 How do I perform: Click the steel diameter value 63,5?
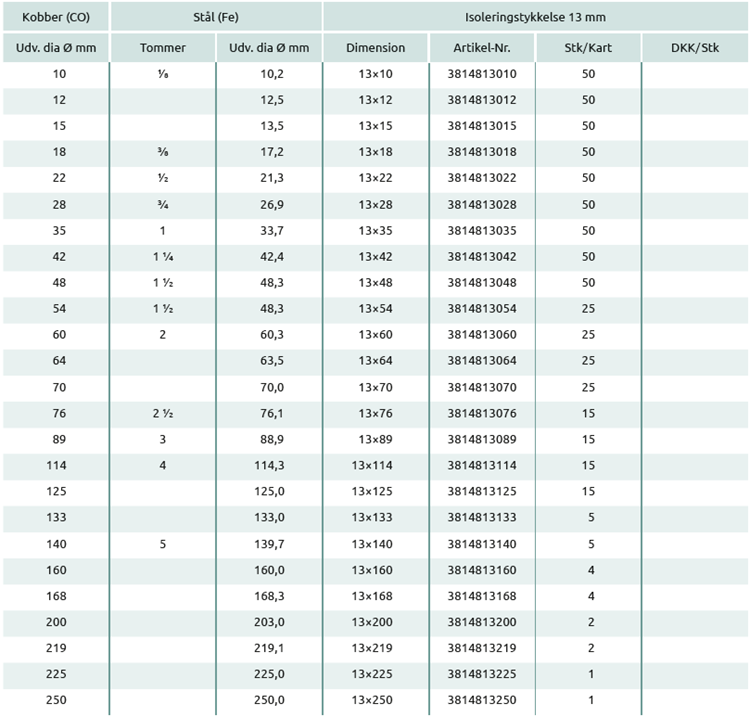coord(272,361)
